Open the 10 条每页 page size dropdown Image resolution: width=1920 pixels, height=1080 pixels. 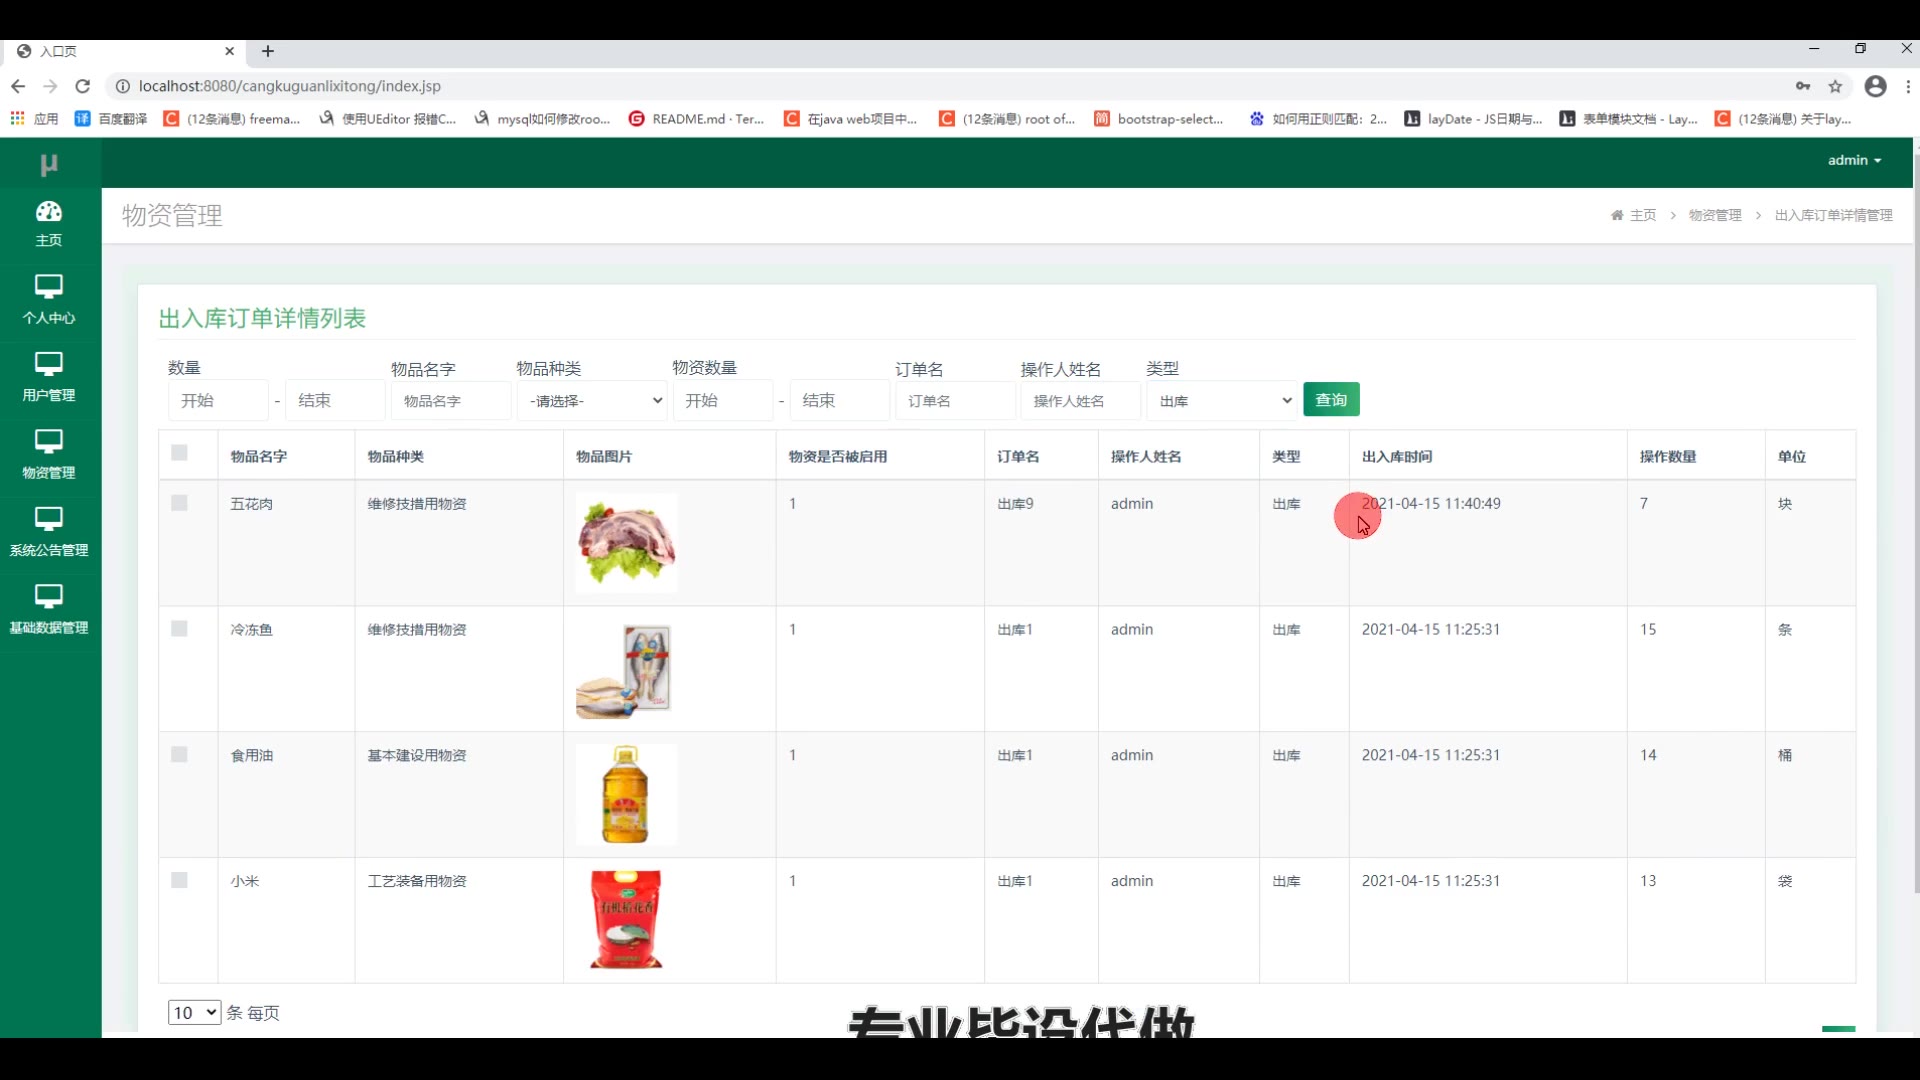pyautogui.click(x=194, y=1012)
